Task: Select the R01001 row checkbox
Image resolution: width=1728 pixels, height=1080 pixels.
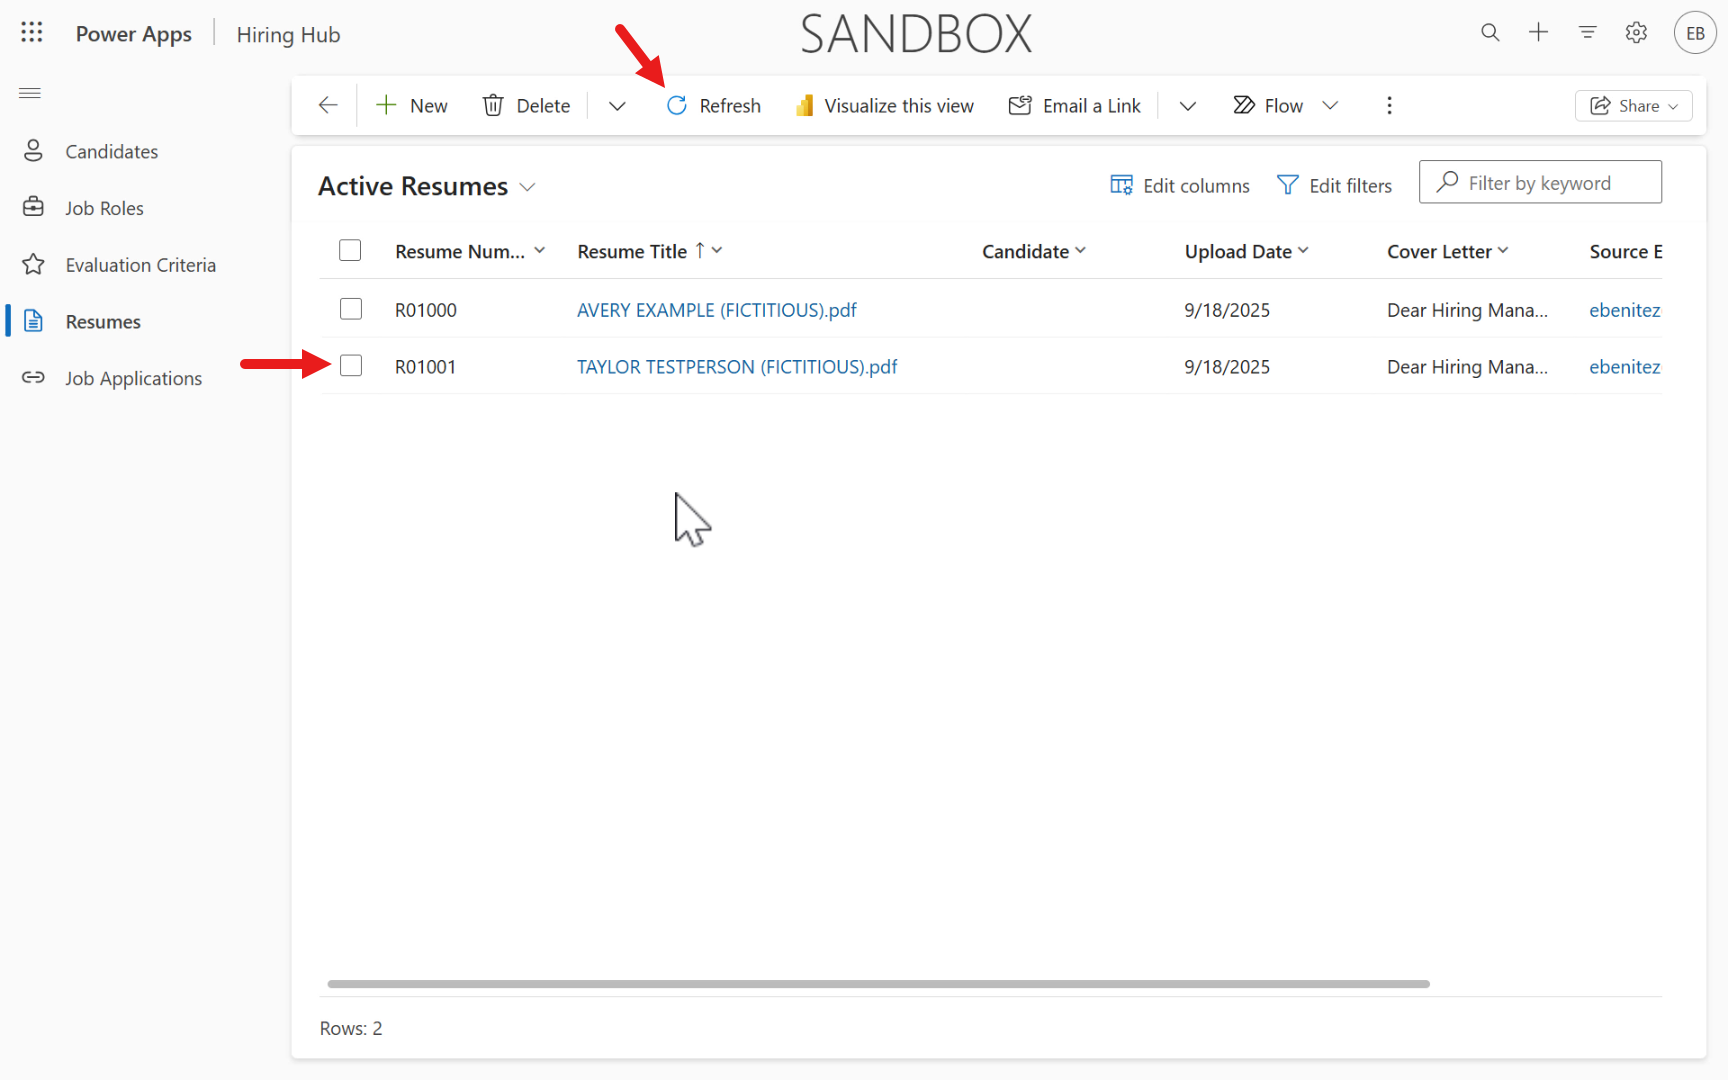Action: pos(350,366)
